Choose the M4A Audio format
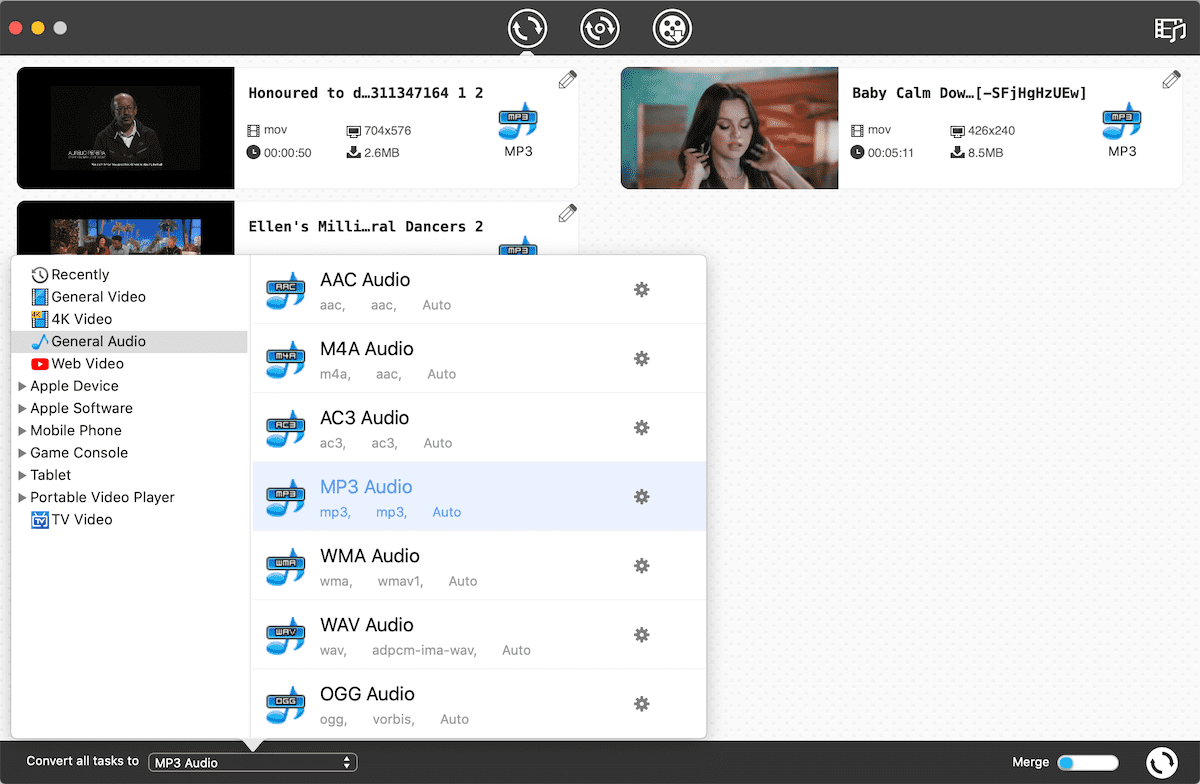The image size is (1200, 784). 367,349
